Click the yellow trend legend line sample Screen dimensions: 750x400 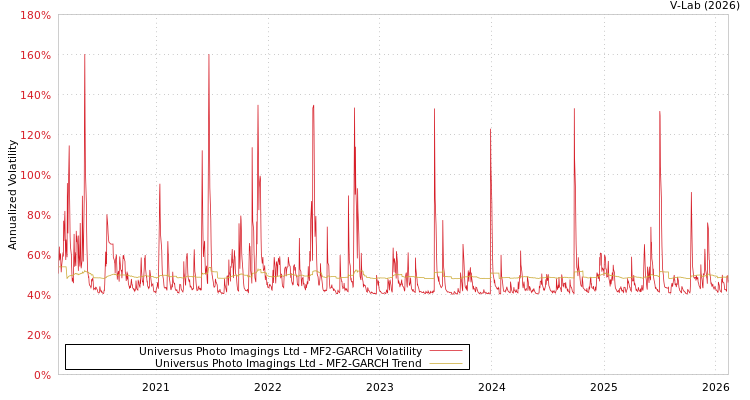pyautogui.click(x=446, y=363)
